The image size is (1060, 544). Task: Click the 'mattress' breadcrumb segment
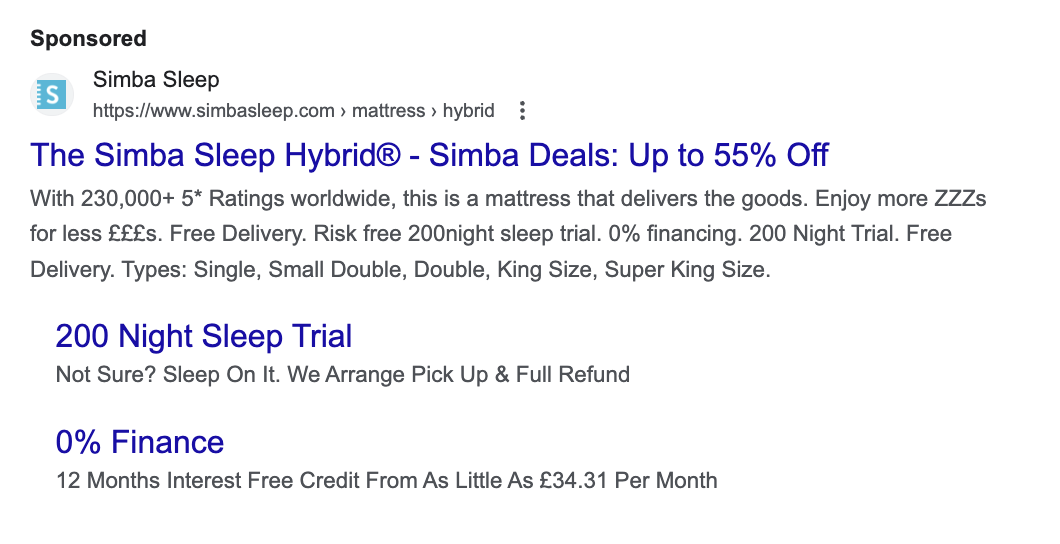pyautogui.click(x=388, y=111)
